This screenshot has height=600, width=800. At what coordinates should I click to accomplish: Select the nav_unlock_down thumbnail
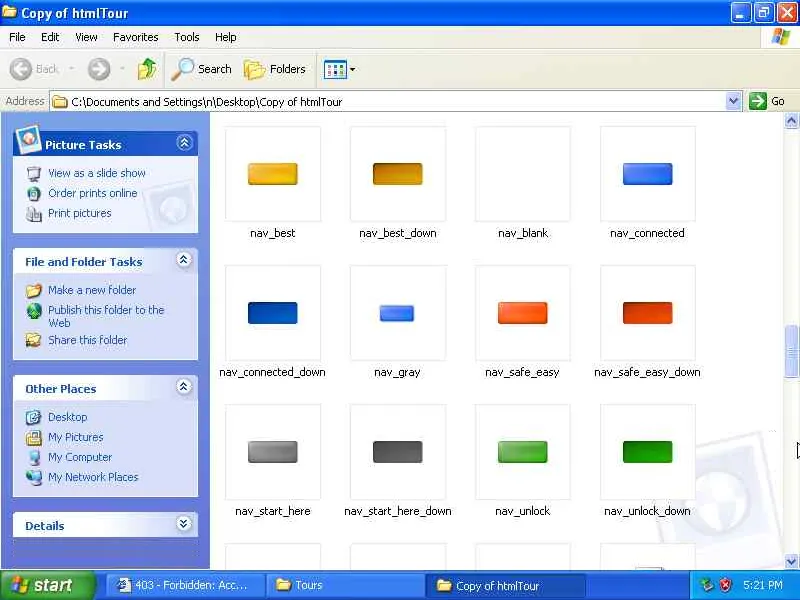[x=647, y=452]
